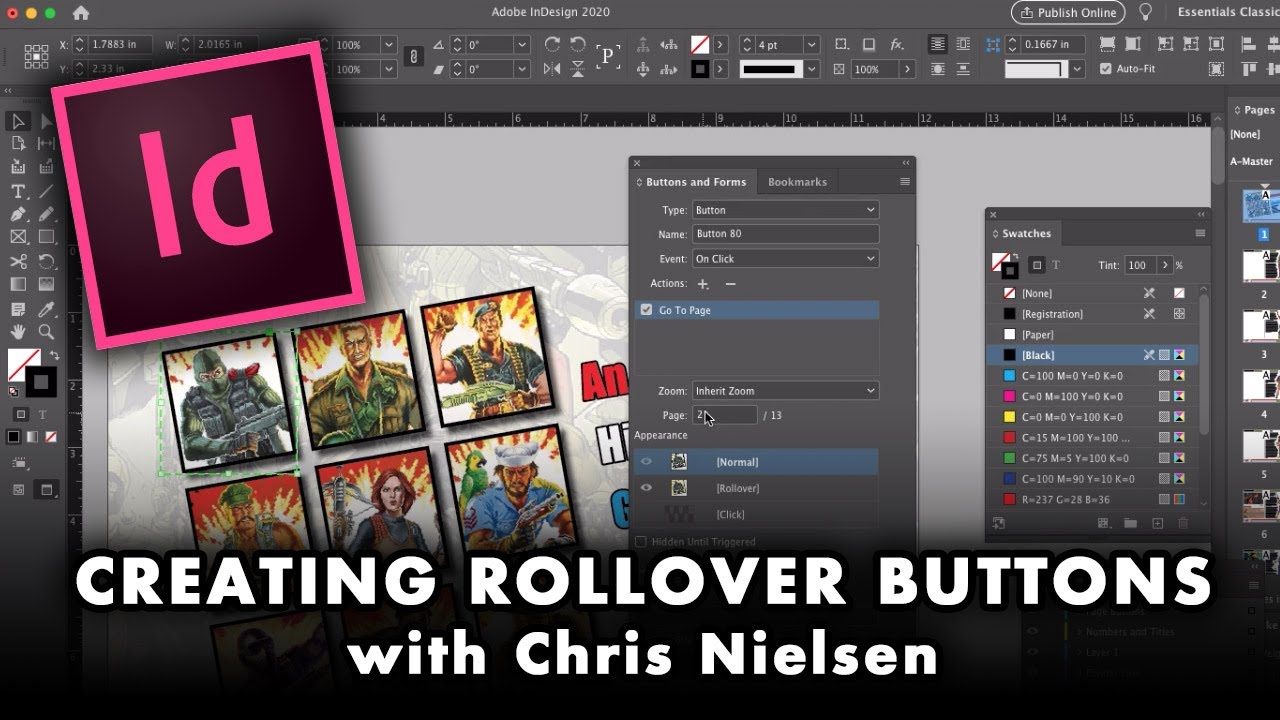Select the Swatches panel tab
This screenshot has width=1280, height=720.
tap(1022, 233)
